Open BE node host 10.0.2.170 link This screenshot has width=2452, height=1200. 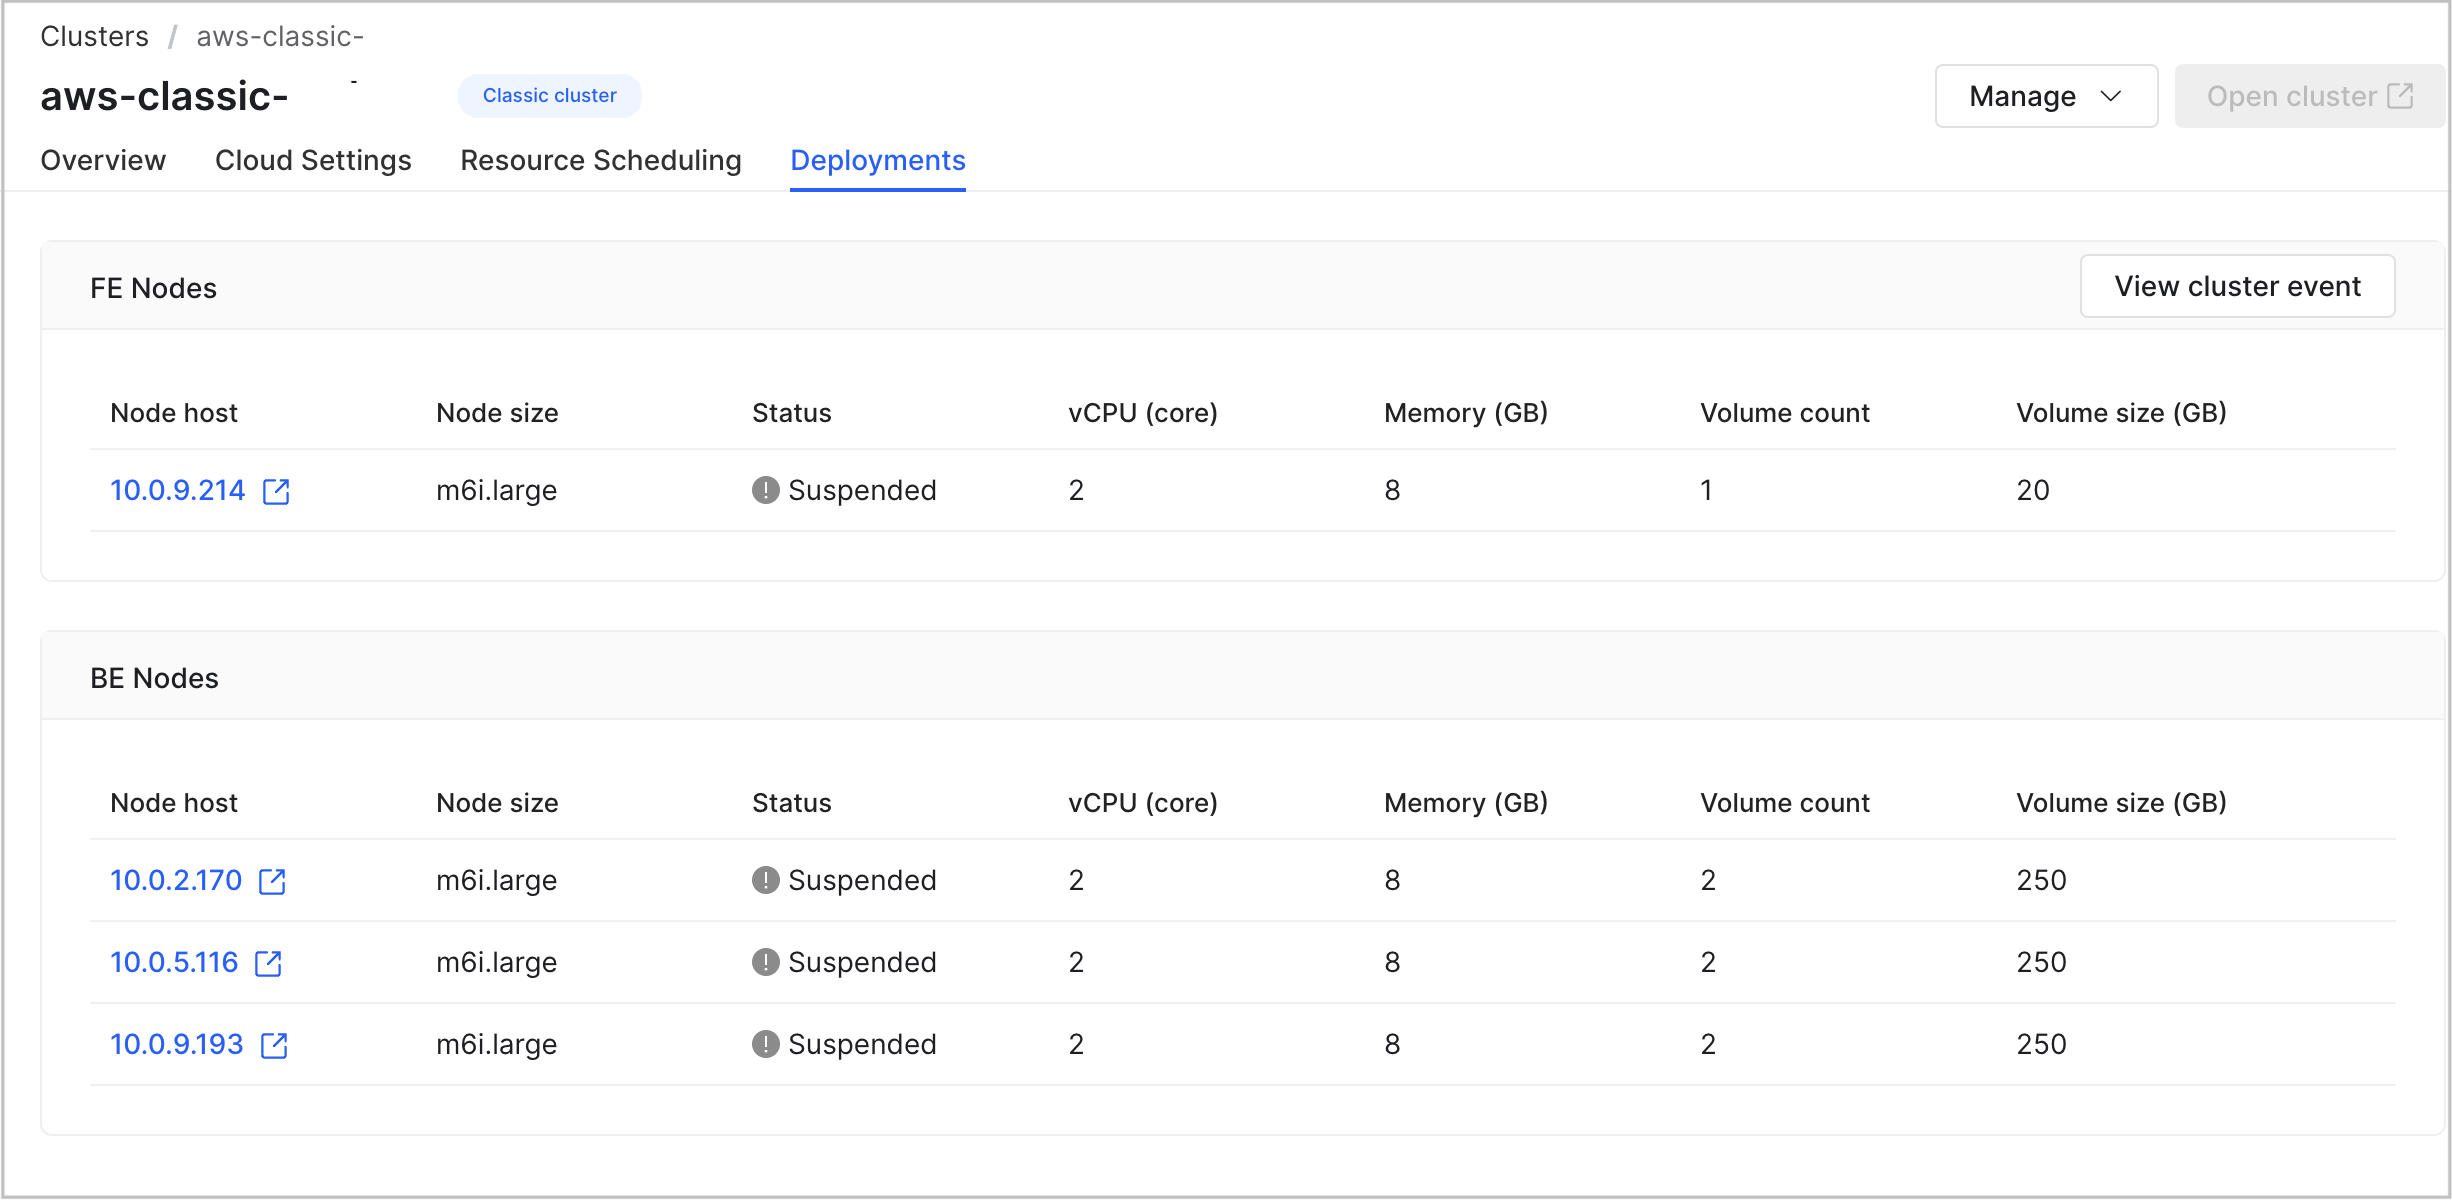[x=176, y=880]
